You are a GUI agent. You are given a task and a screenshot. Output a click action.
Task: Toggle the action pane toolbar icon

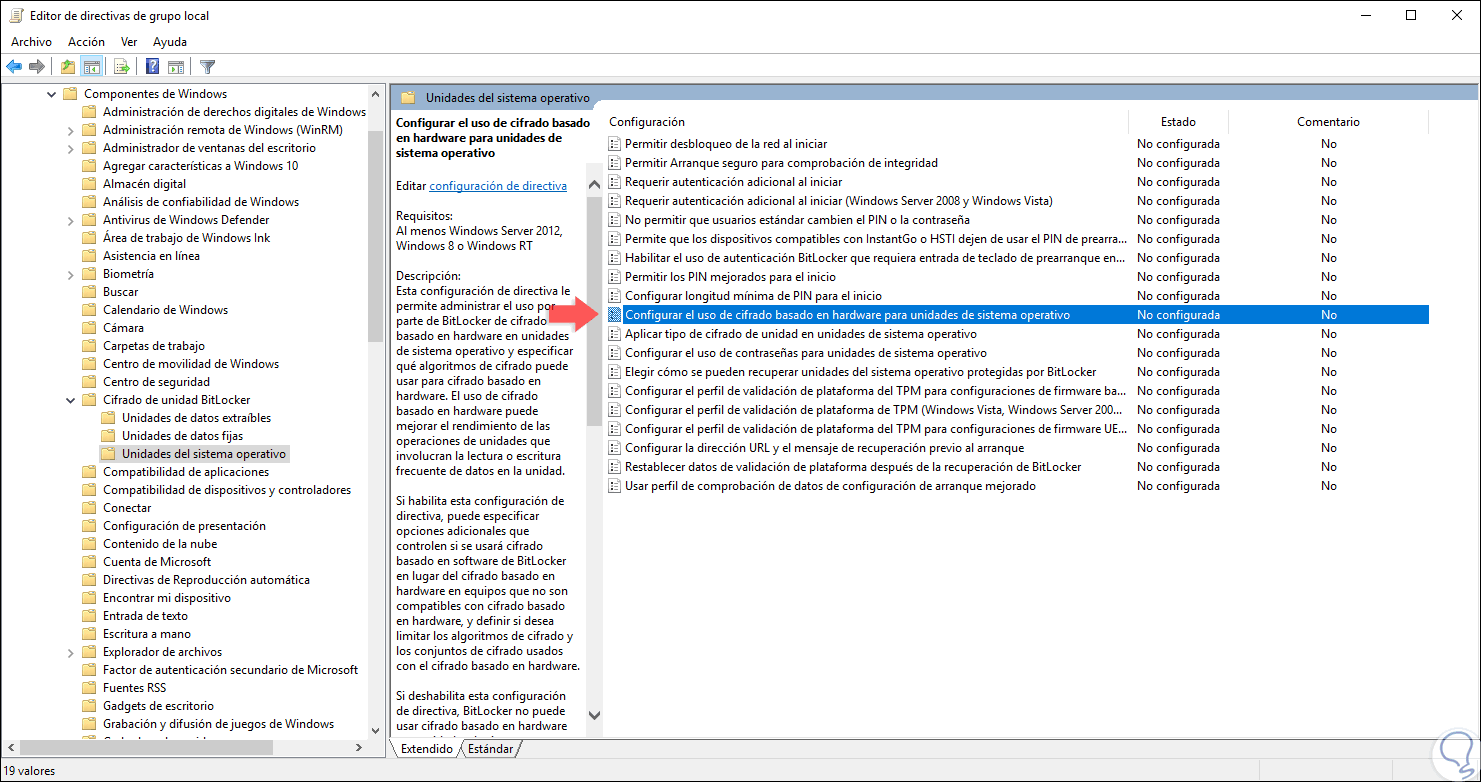point(176,67)
